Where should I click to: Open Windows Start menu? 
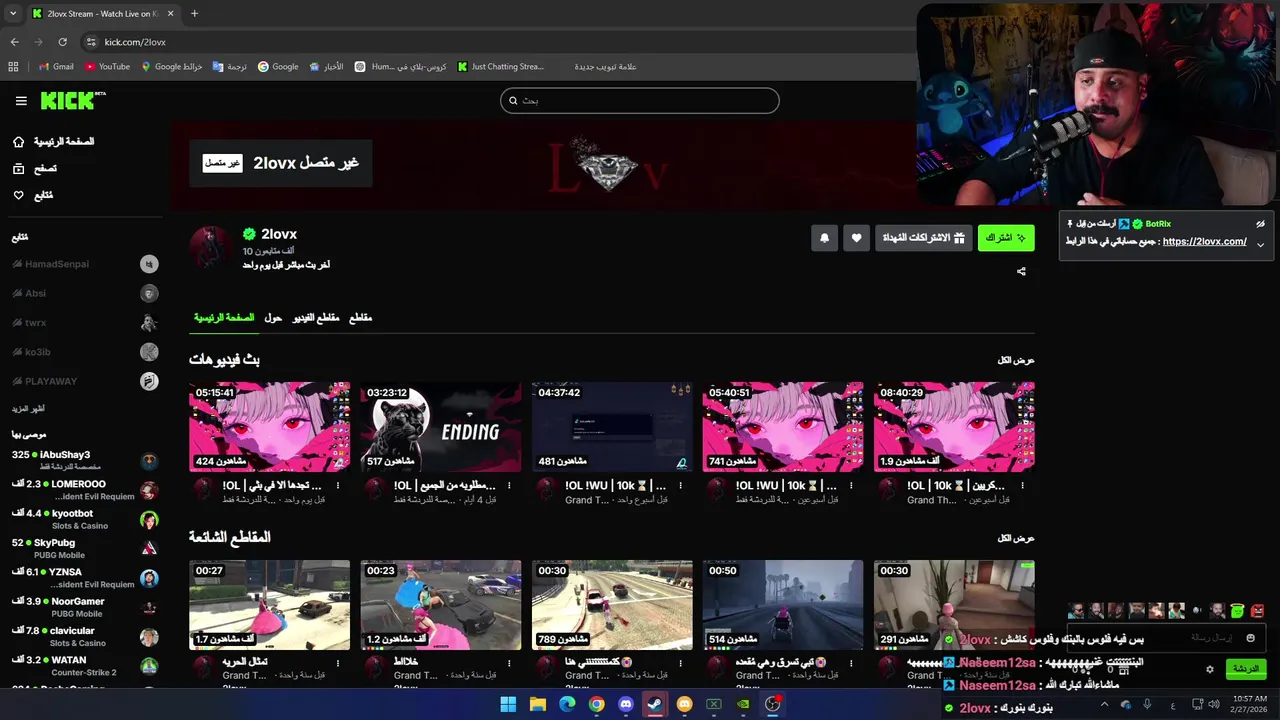point(508,704)
